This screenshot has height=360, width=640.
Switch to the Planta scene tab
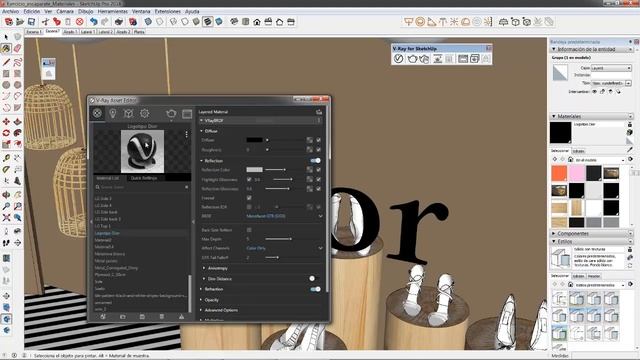[x=139, y=31]
